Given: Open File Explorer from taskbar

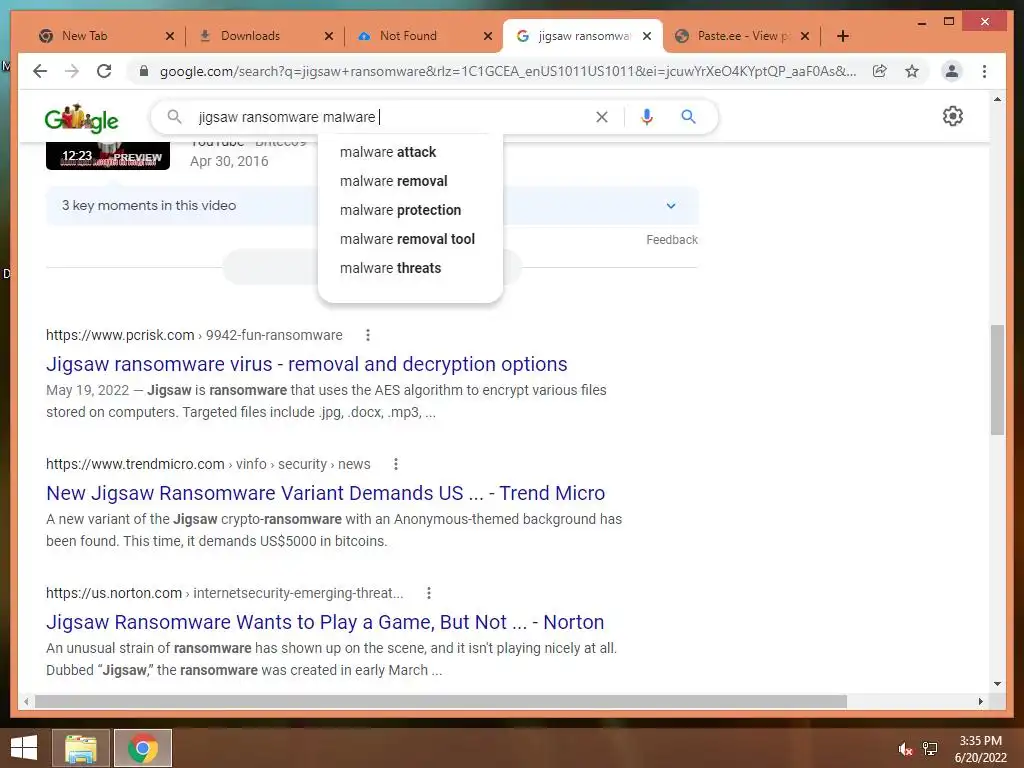Looking at the screenshot, I should click(x=81, y=748).
